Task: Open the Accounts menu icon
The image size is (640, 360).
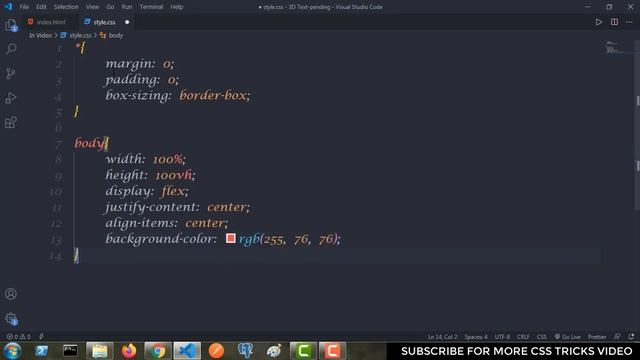Action: [11, 294]
